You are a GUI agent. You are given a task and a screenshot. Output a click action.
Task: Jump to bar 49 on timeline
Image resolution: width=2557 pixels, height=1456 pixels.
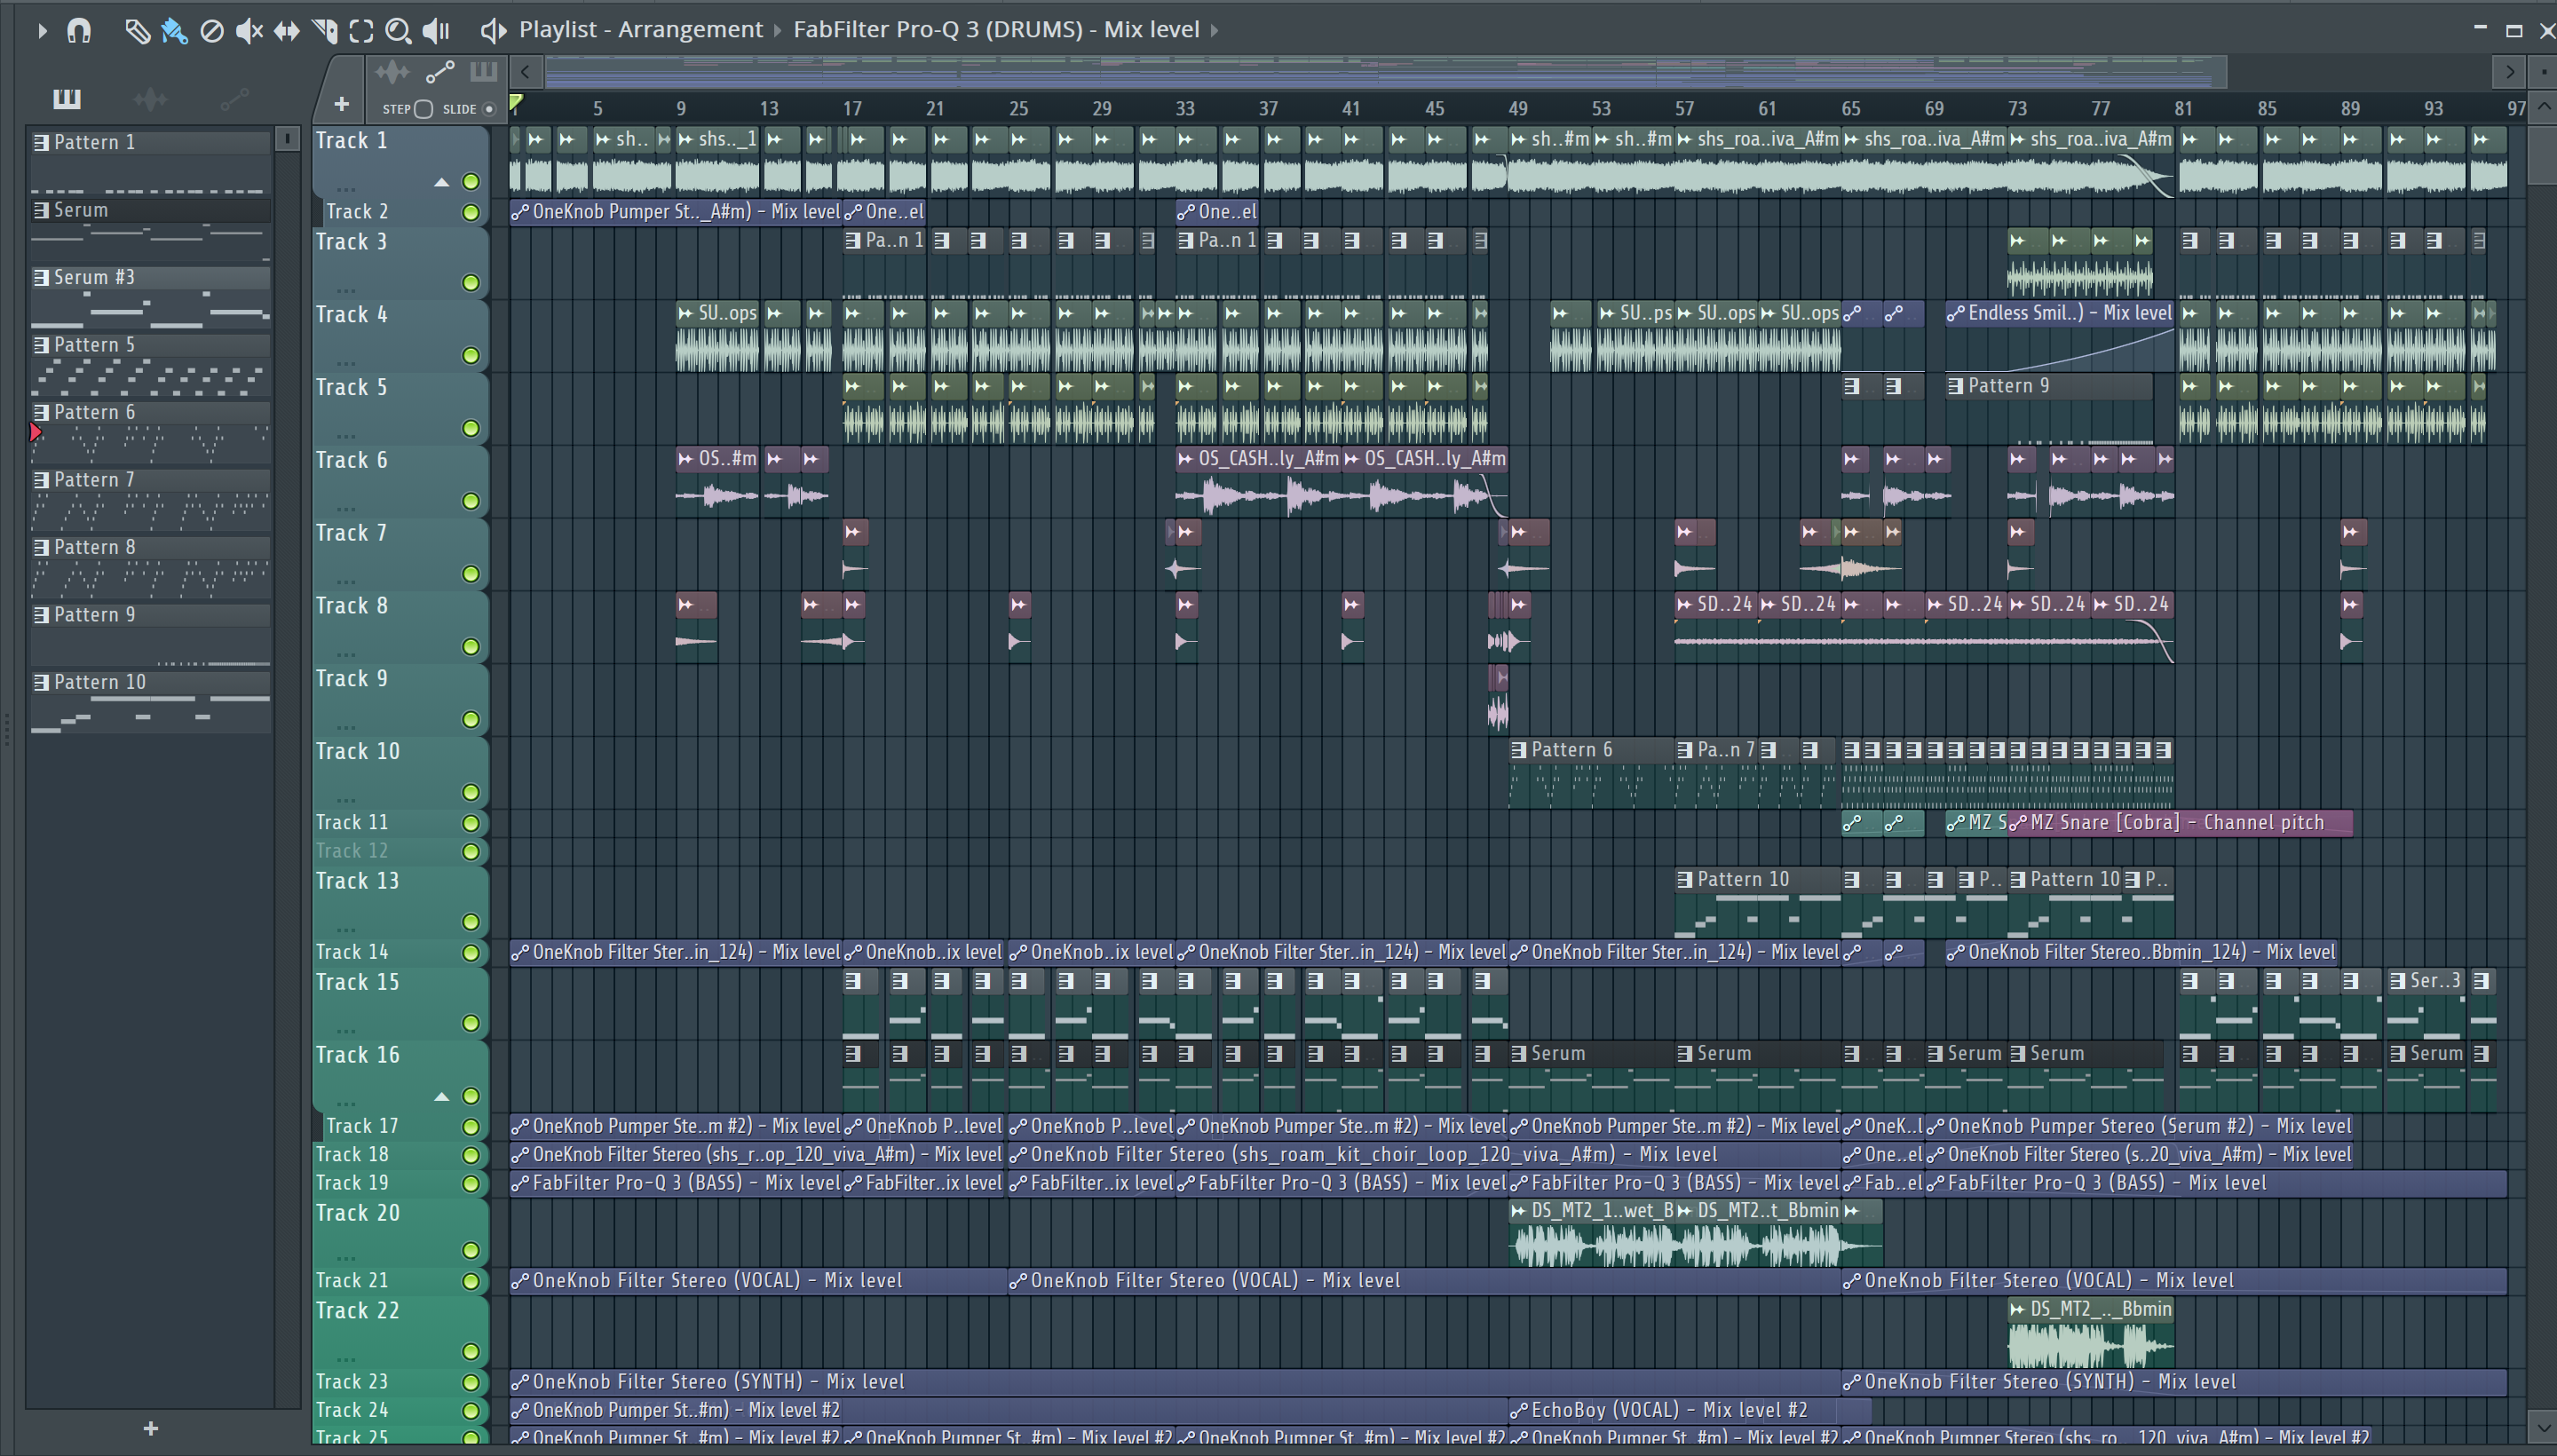[1517, 108]
